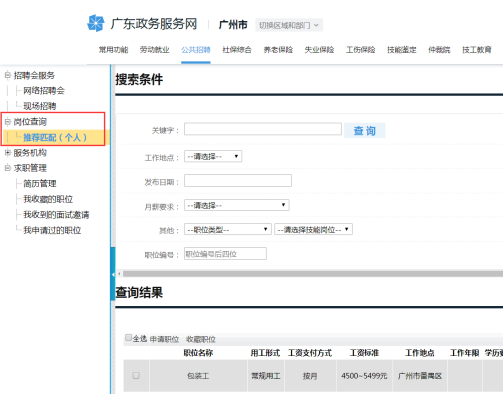504x394 pixels.
Task: Open the 养老保险 tab
Action: pos(278,50)
